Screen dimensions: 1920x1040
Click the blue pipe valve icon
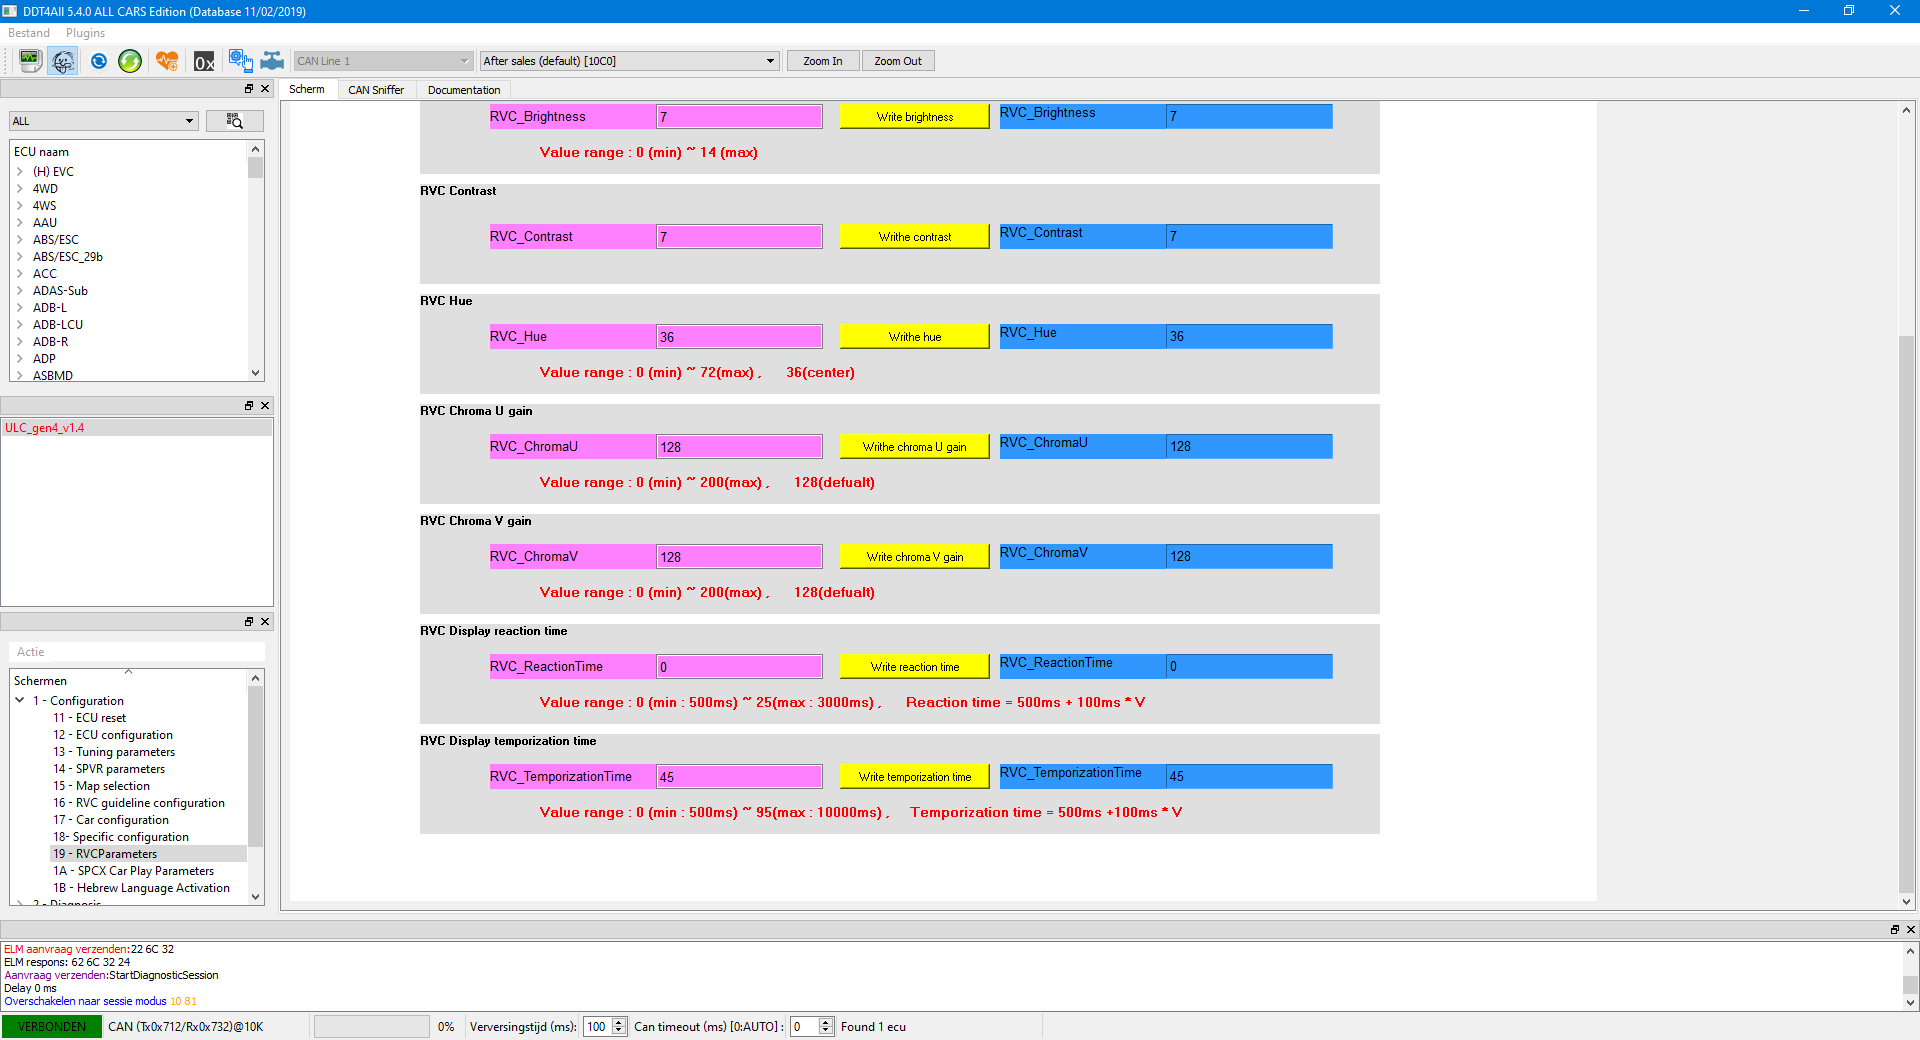[272, 61]
